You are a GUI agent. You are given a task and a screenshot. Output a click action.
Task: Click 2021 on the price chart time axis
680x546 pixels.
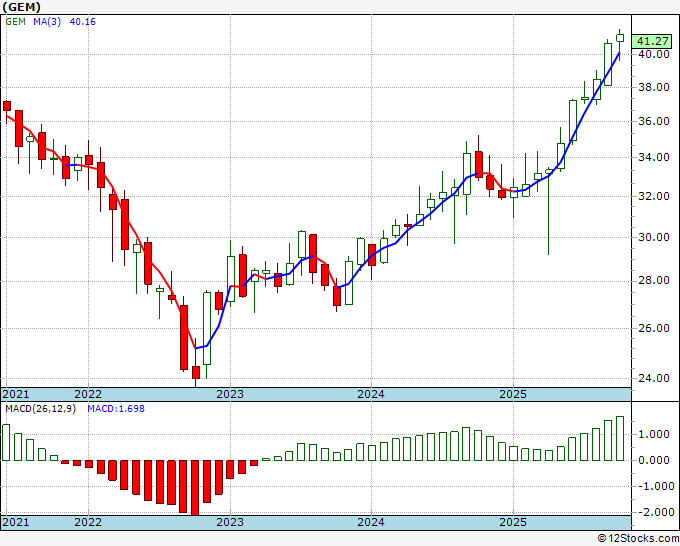16,394
